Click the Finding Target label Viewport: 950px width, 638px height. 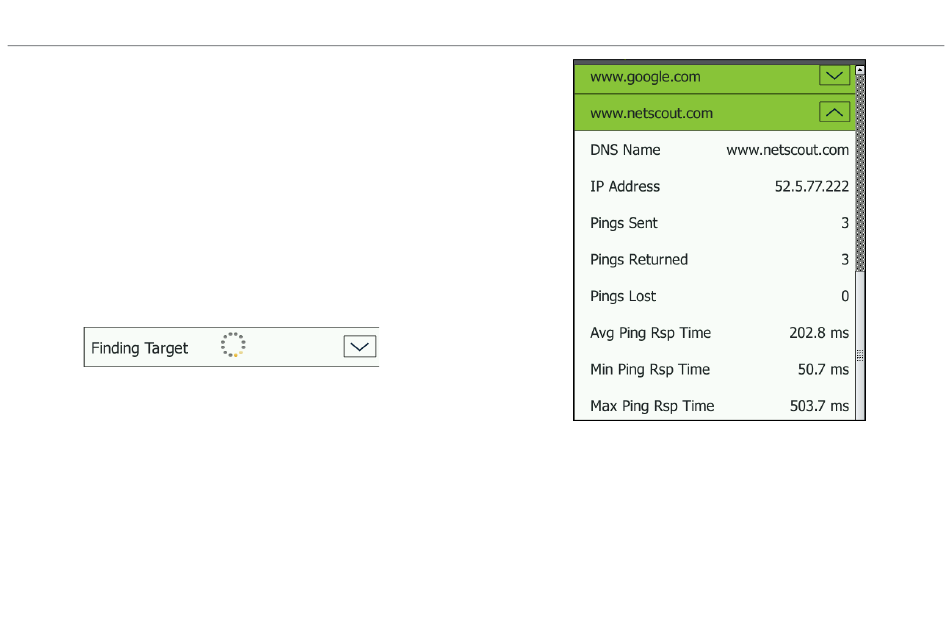coord(139,348)
